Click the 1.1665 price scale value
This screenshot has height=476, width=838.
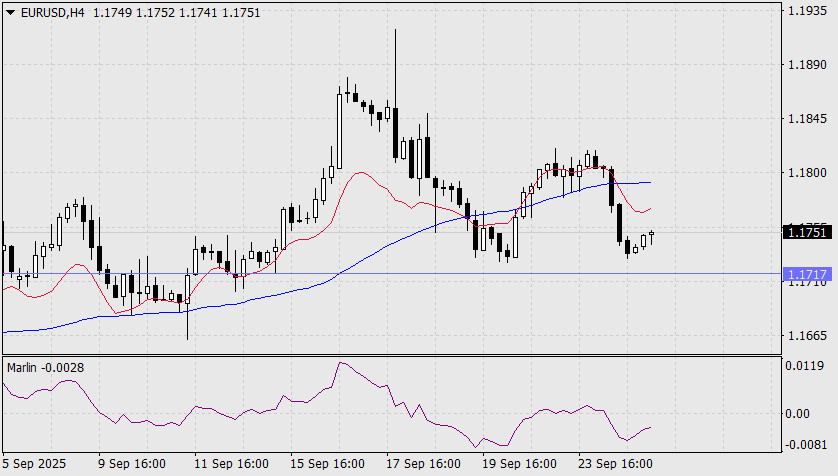[x=807, y=335]
